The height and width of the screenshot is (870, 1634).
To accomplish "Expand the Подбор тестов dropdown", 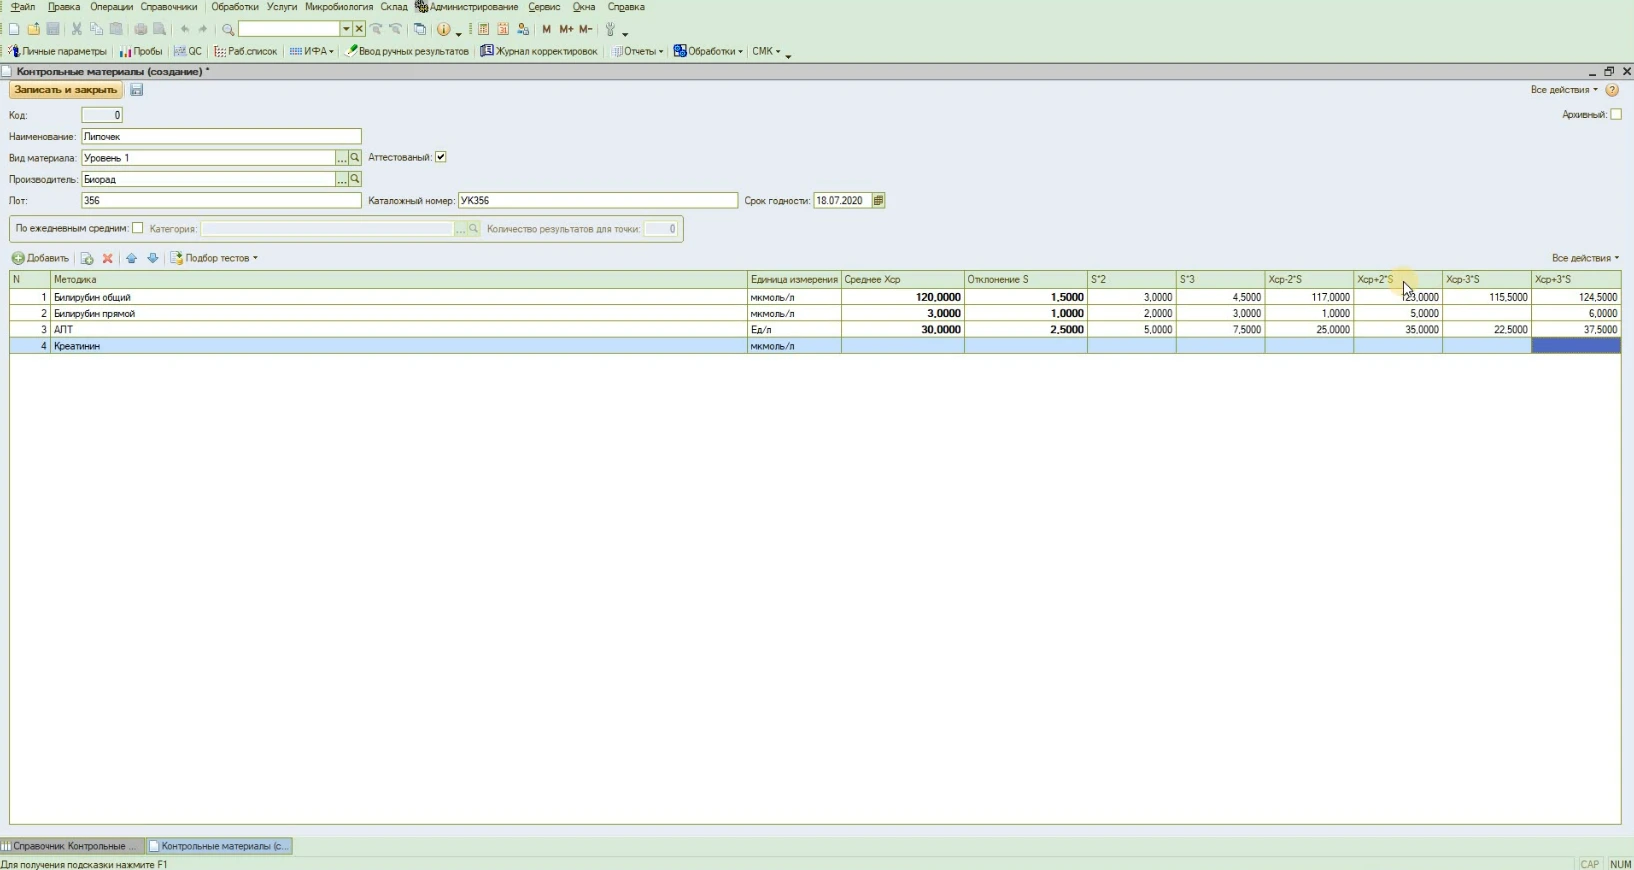I will 215,258.
